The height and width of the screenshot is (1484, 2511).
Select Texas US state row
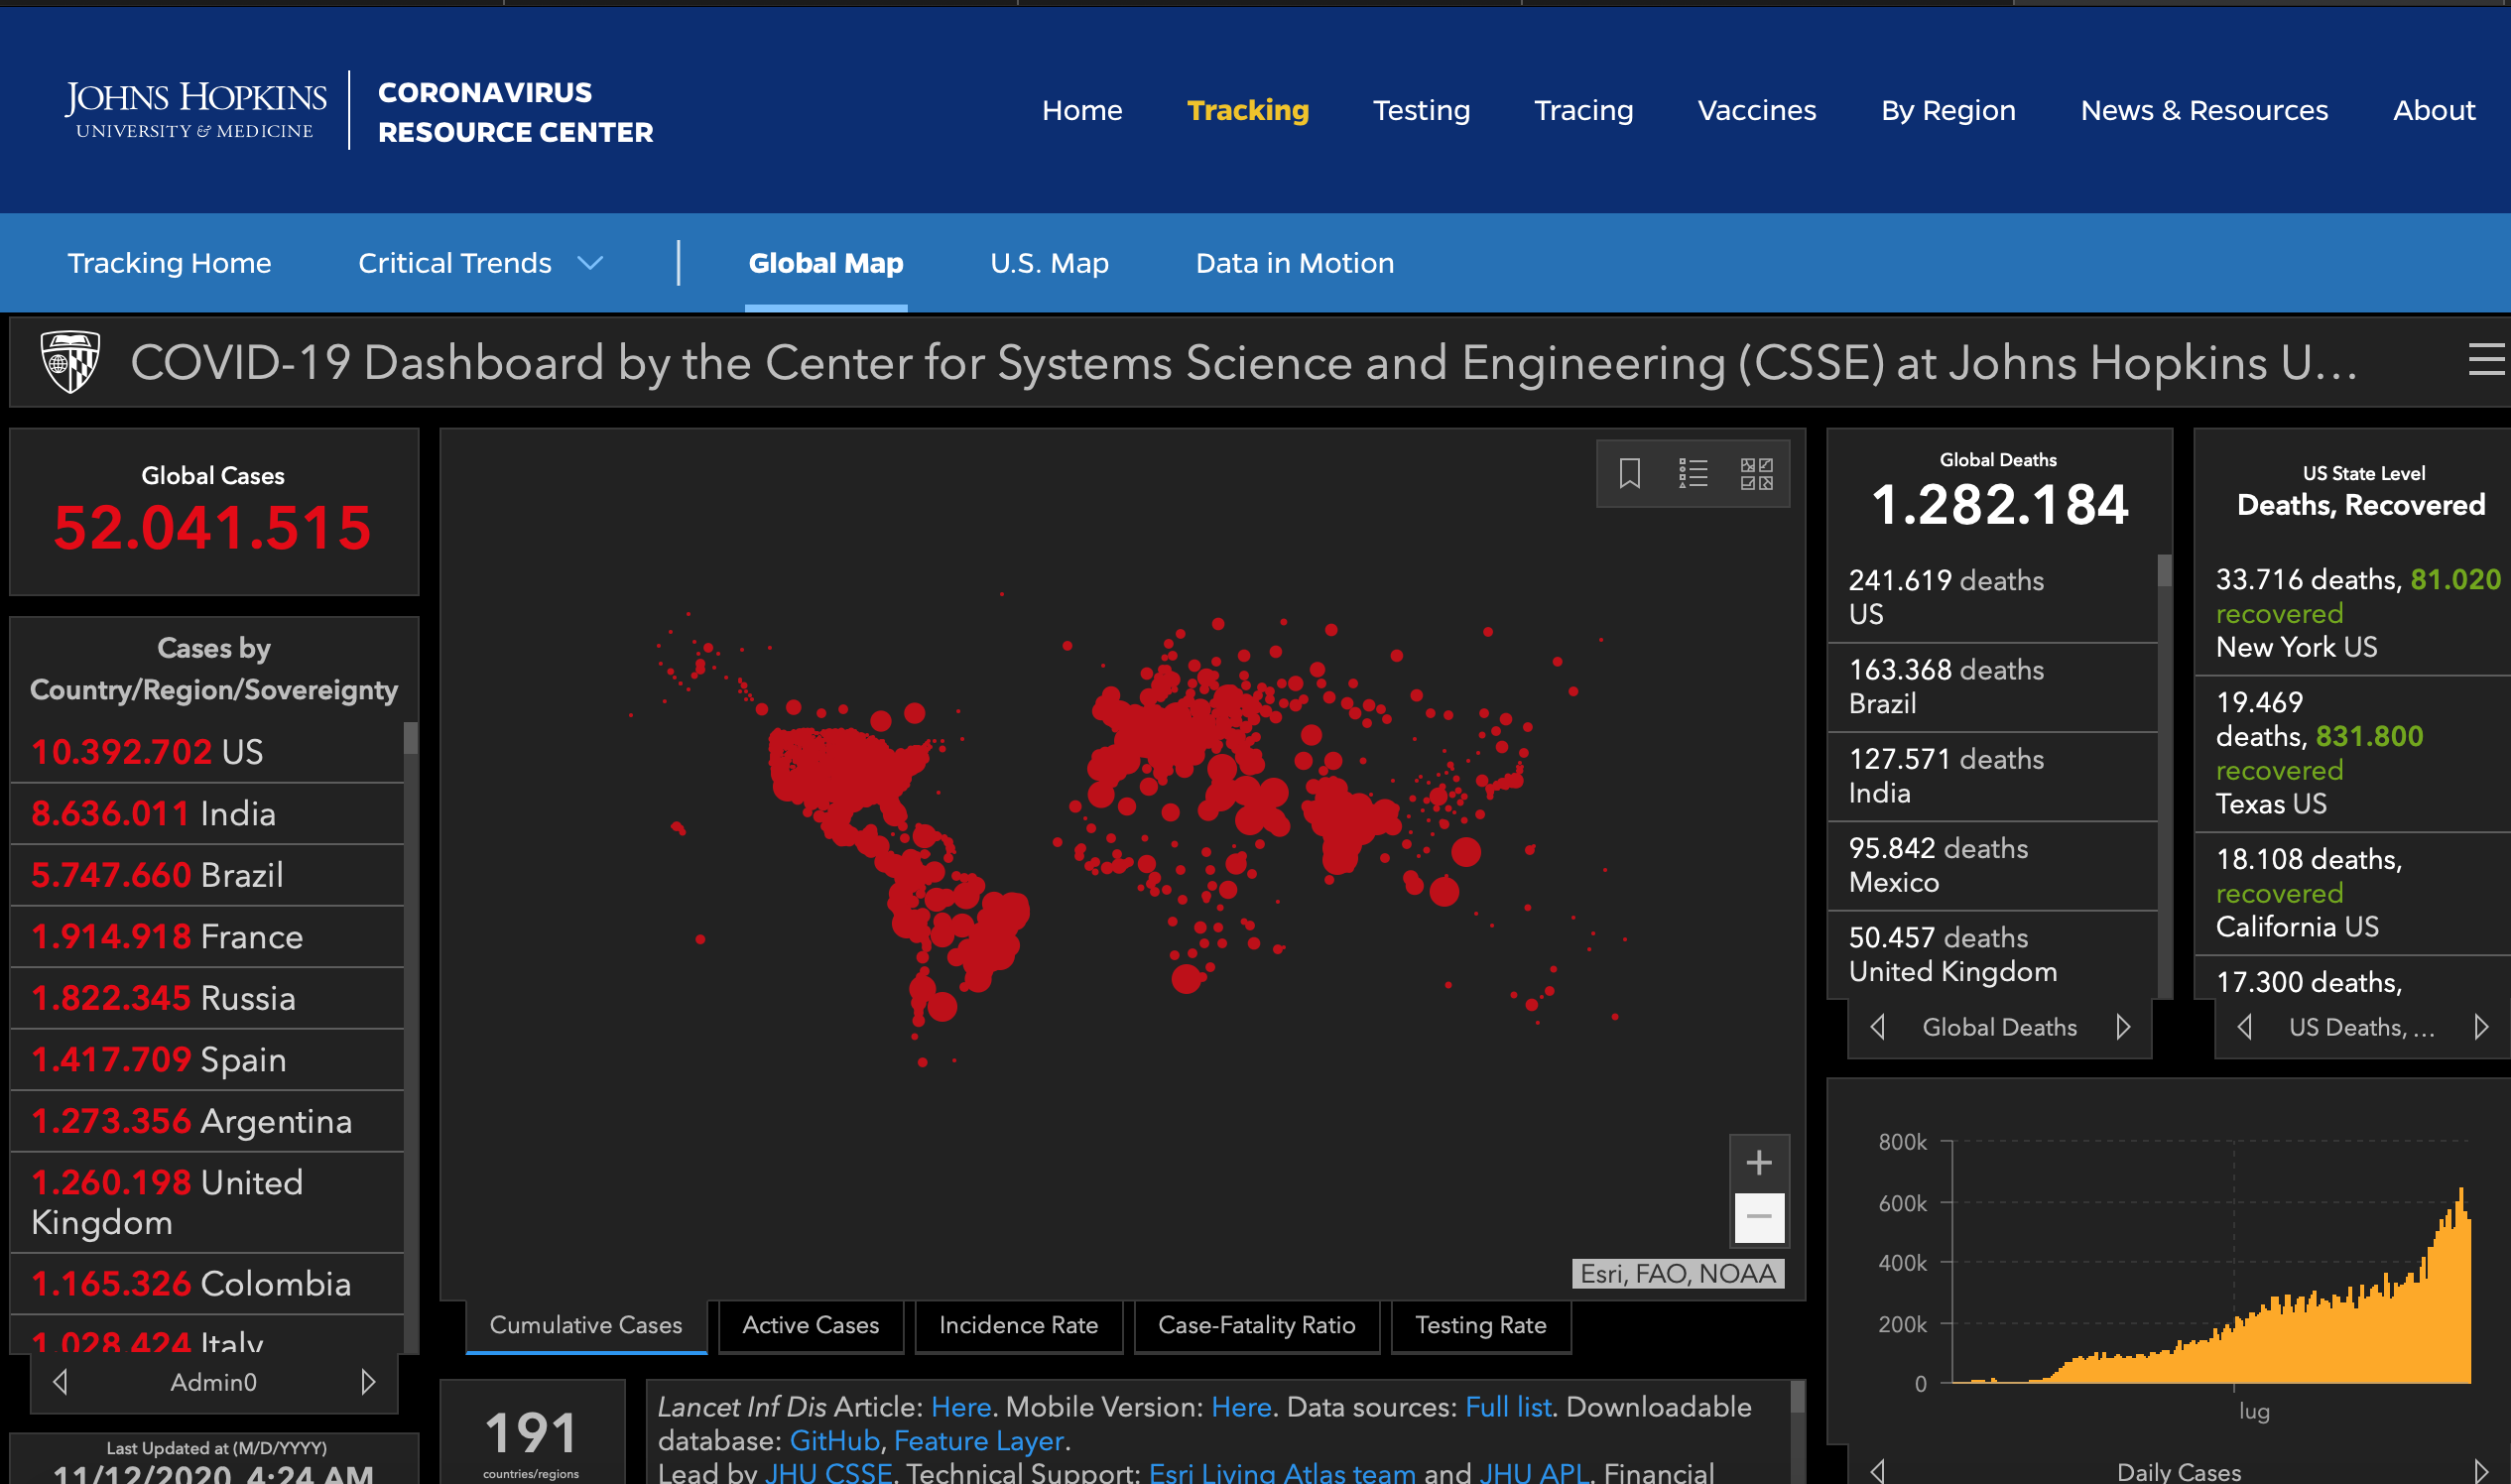pos(2353,754)
